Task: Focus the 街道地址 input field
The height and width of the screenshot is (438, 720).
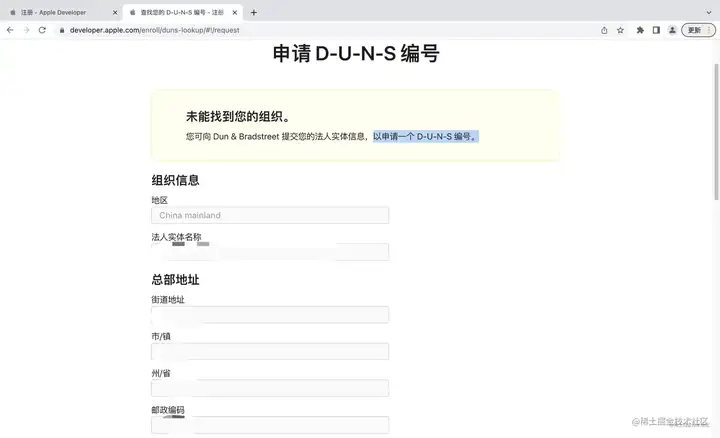Action: [x=270, y=314]
